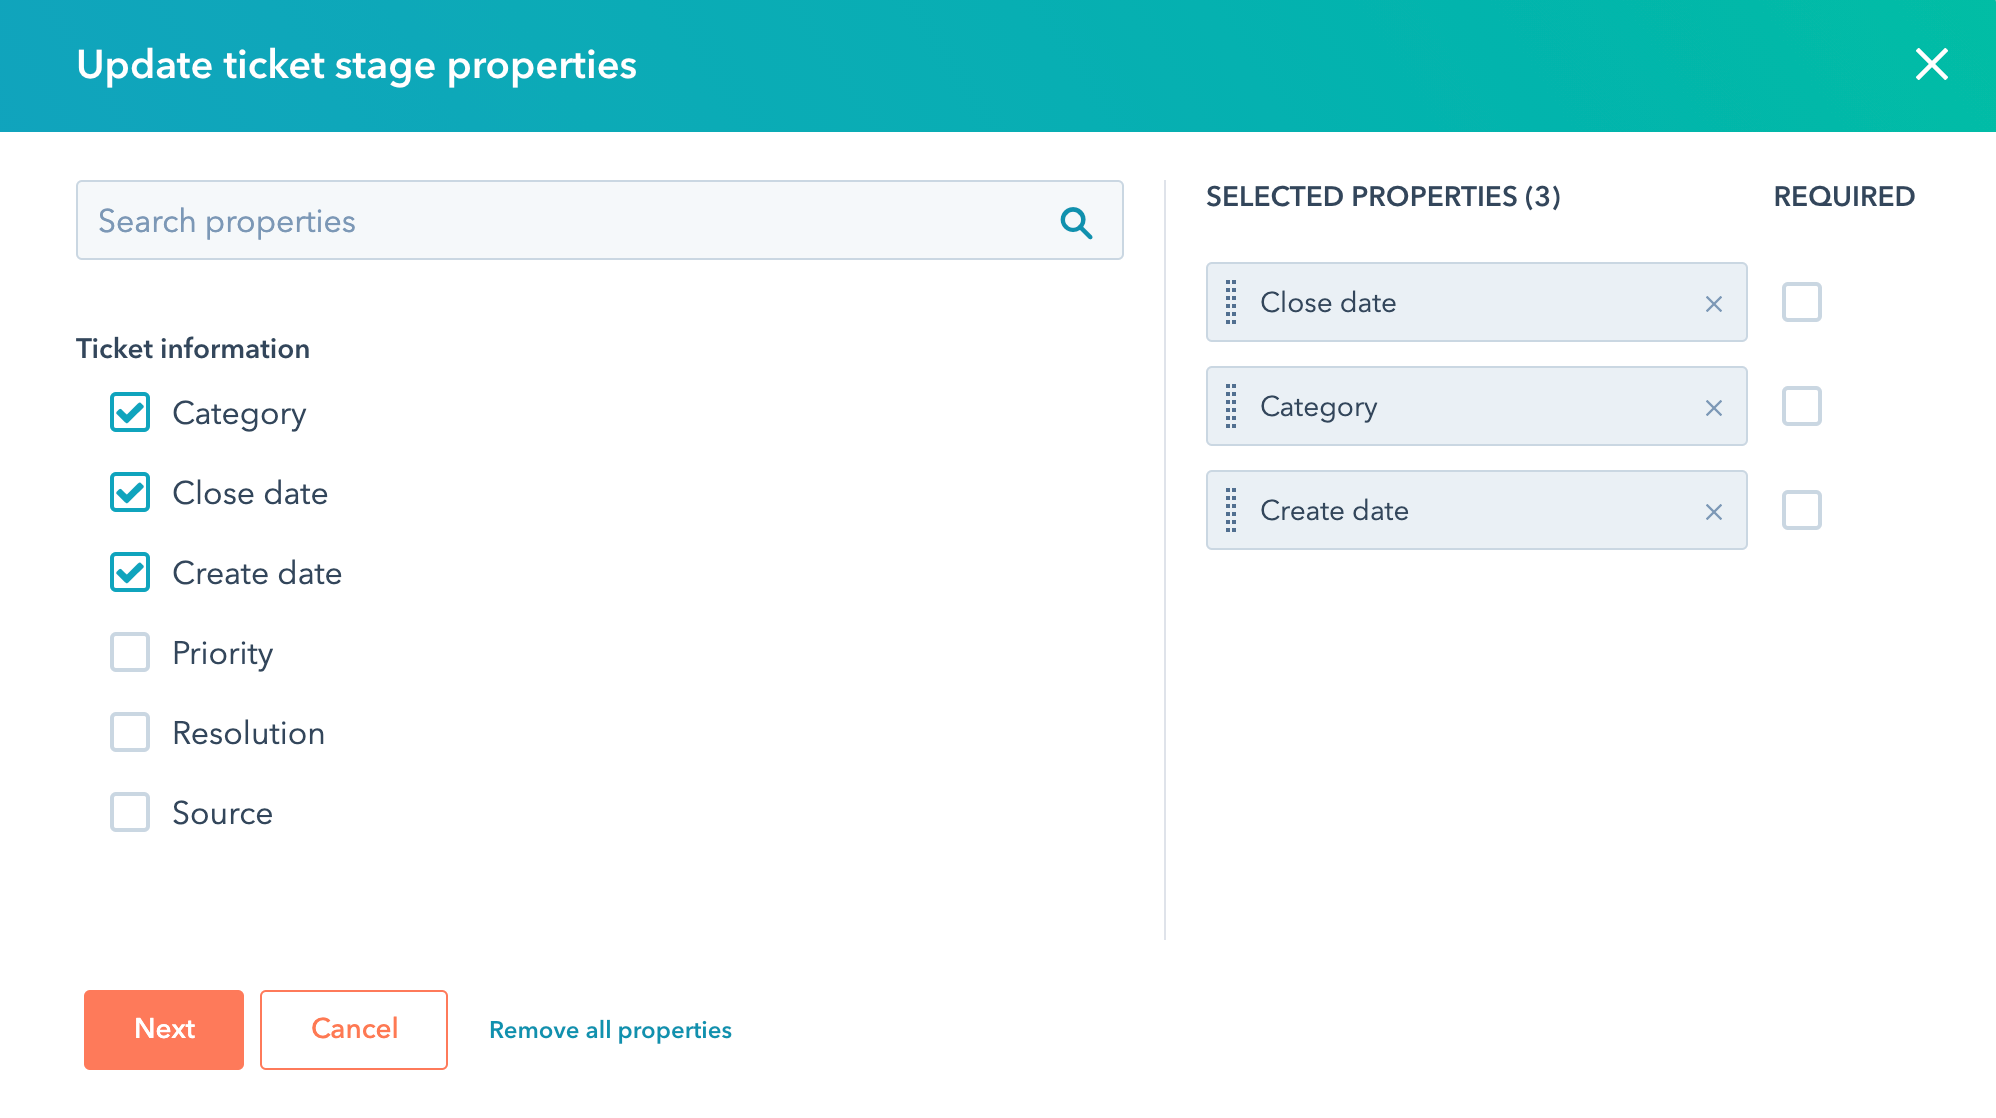Grab the drag handle for Create date
1996x1118 pixels.
tap(1231, 510)
